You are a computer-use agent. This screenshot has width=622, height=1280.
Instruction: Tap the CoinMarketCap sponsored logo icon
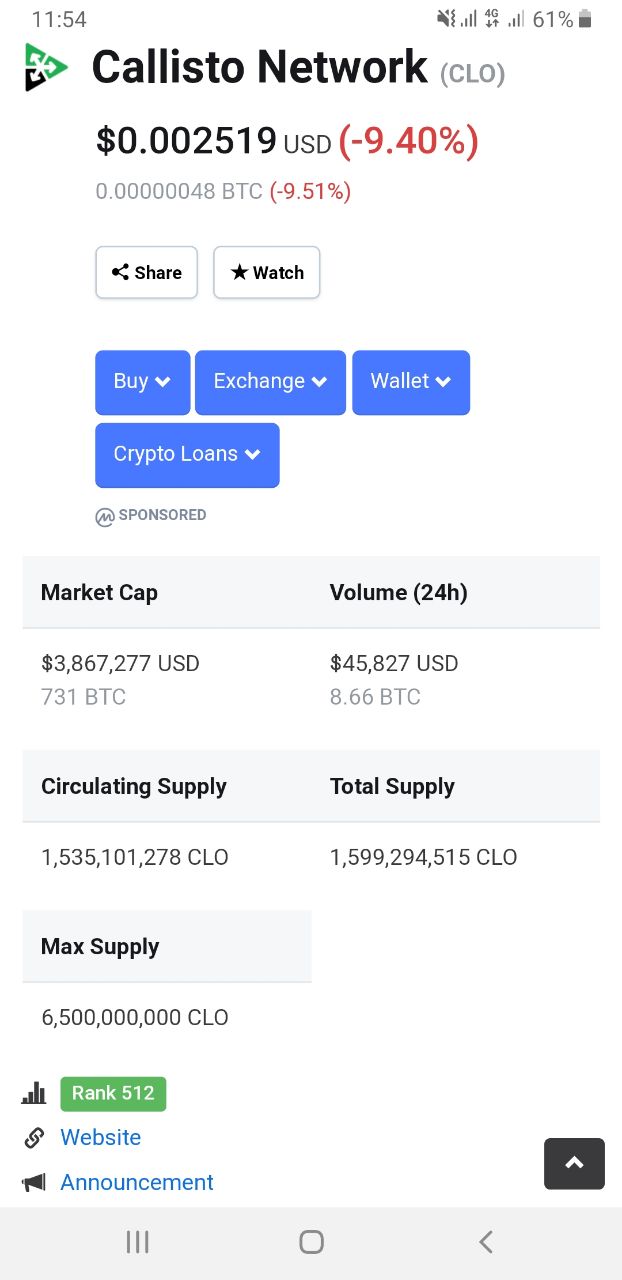[x=105, y=516]
